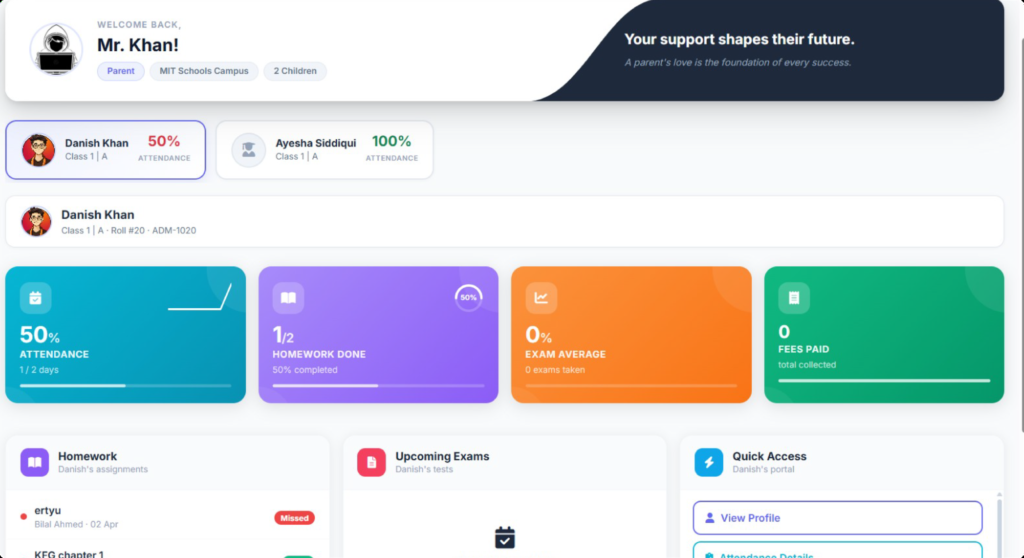Open the Homework Done stat card
This screenshot has height=558, width=1024.
(378, 335)
